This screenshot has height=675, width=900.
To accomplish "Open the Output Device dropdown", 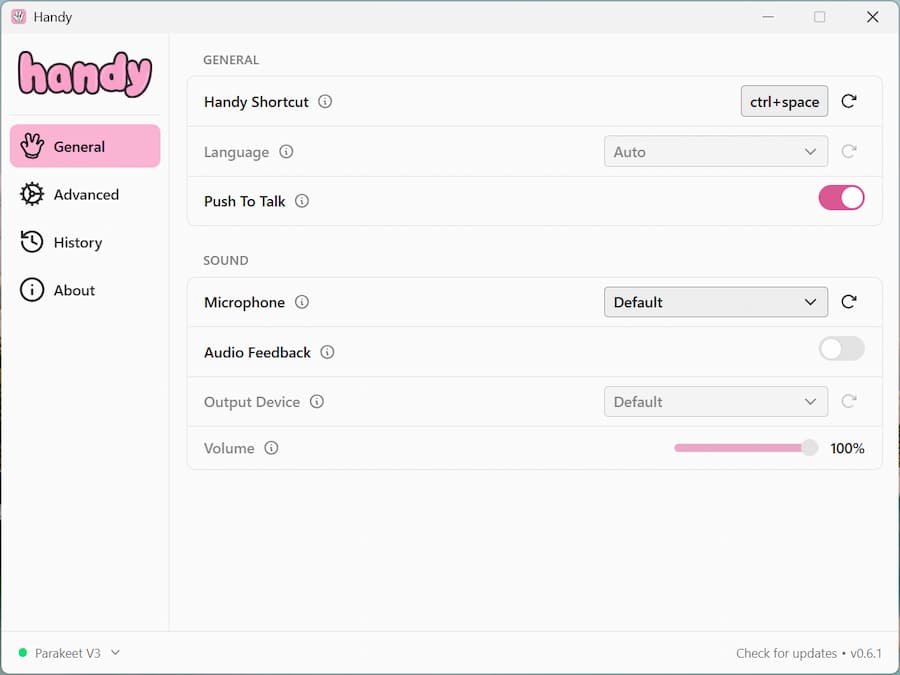I will point(715,402).
